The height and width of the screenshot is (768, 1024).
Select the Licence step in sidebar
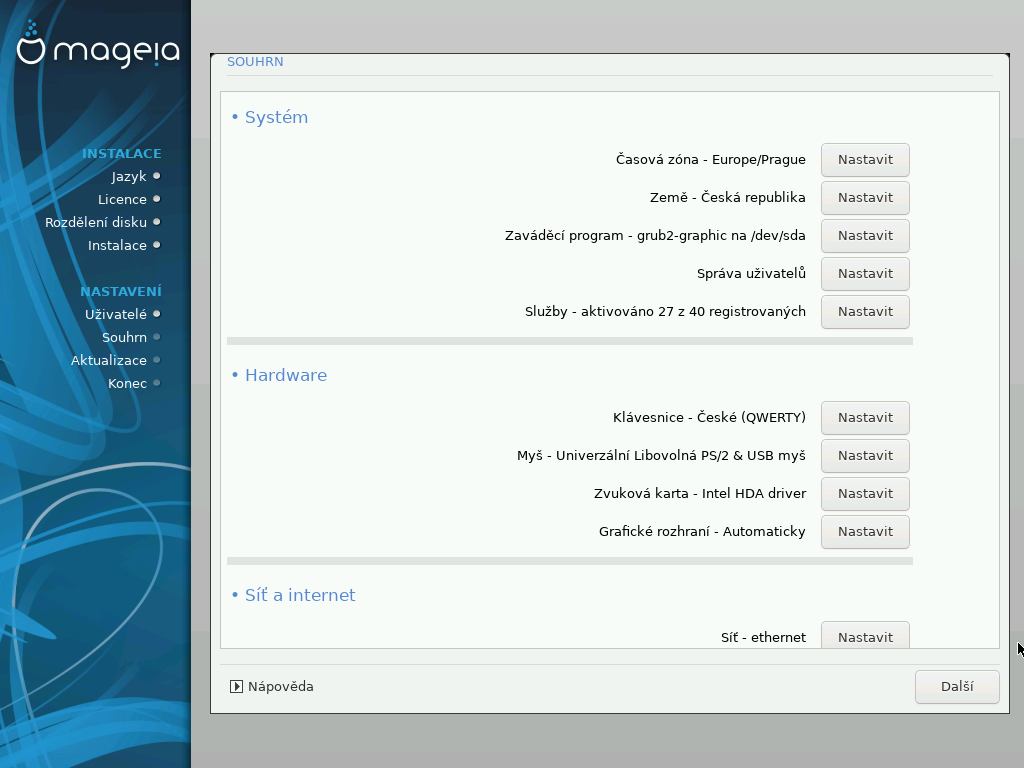122,199
